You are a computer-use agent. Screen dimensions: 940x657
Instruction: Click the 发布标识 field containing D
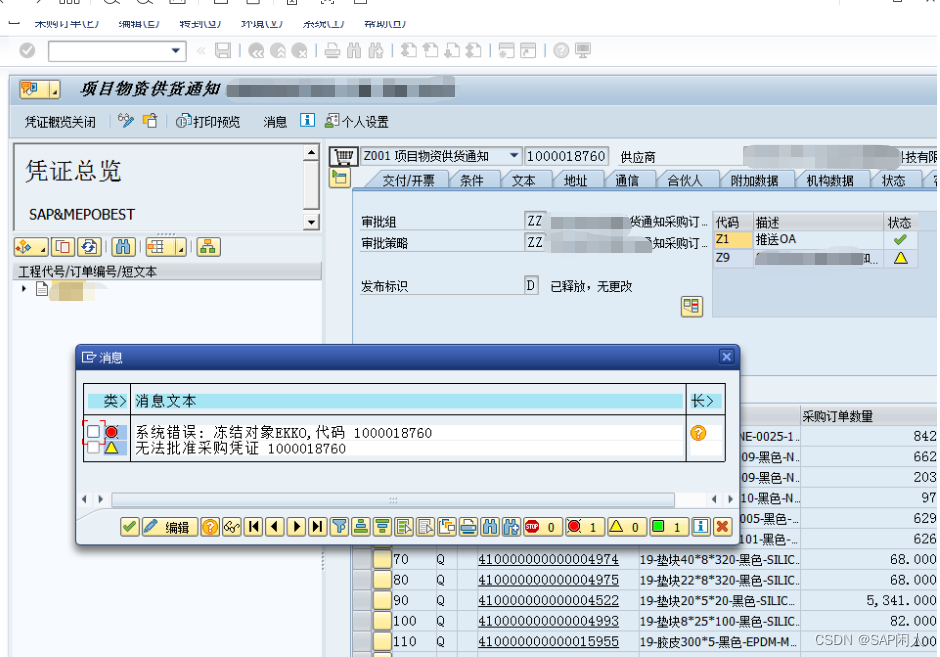[x=531, y=285]
